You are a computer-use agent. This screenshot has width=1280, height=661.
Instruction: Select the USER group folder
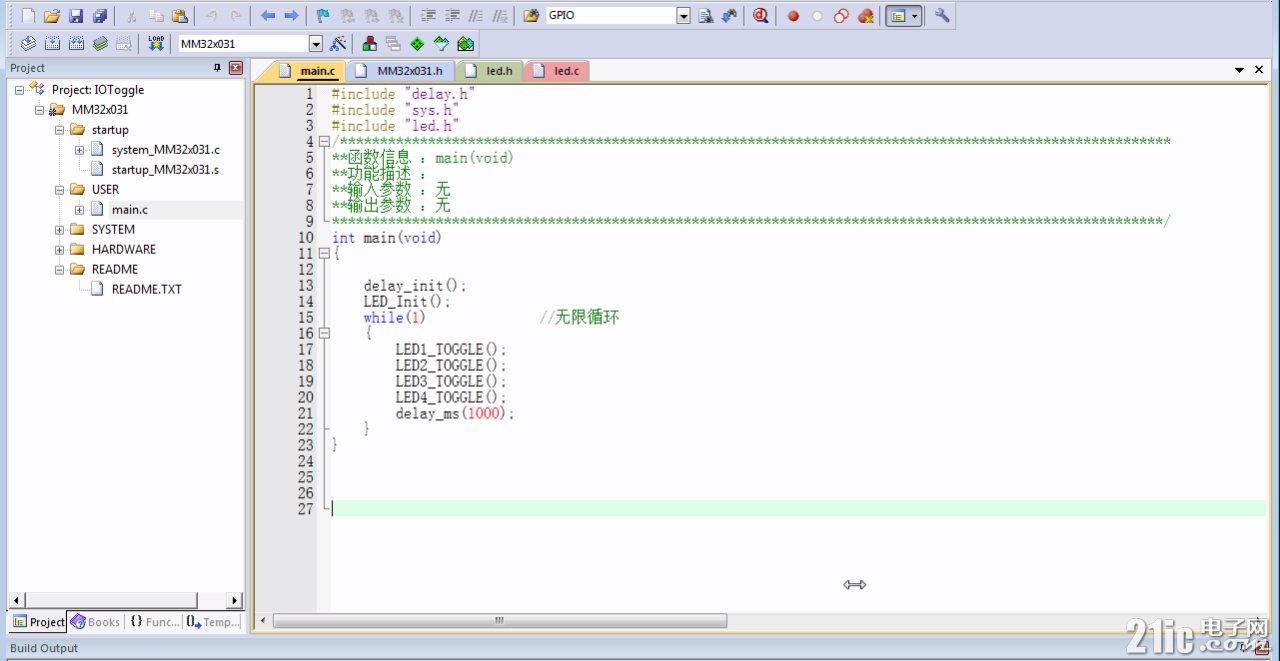[105, 190]
